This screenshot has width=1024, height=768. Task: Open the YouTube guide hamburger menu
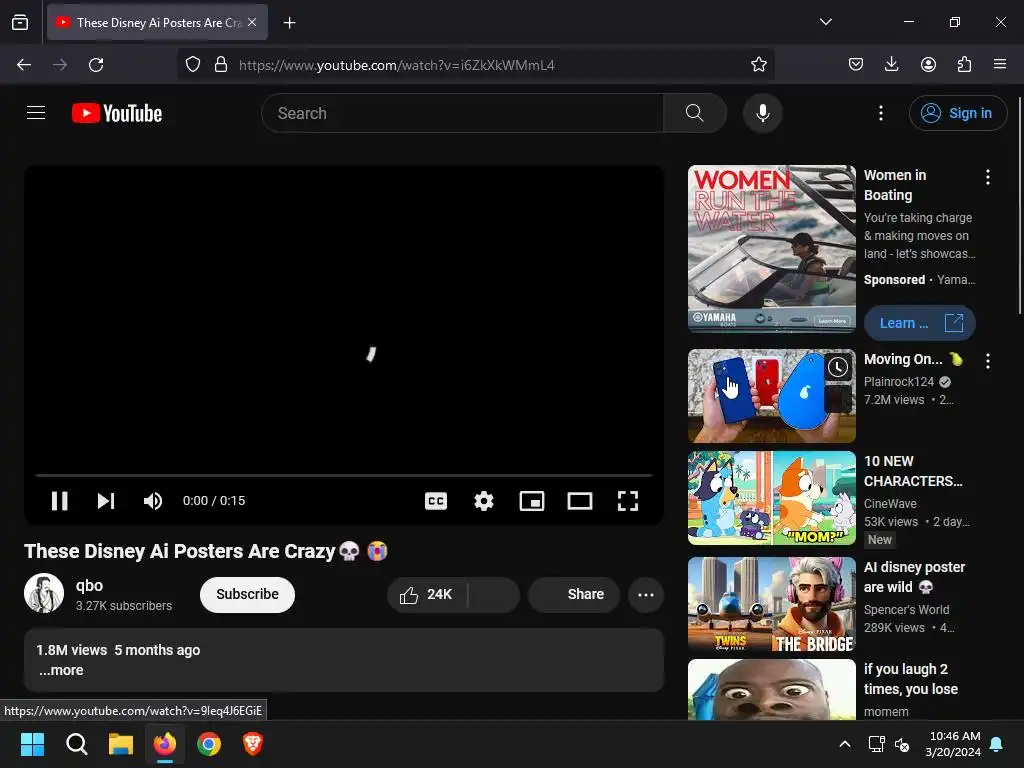(36, 113)
